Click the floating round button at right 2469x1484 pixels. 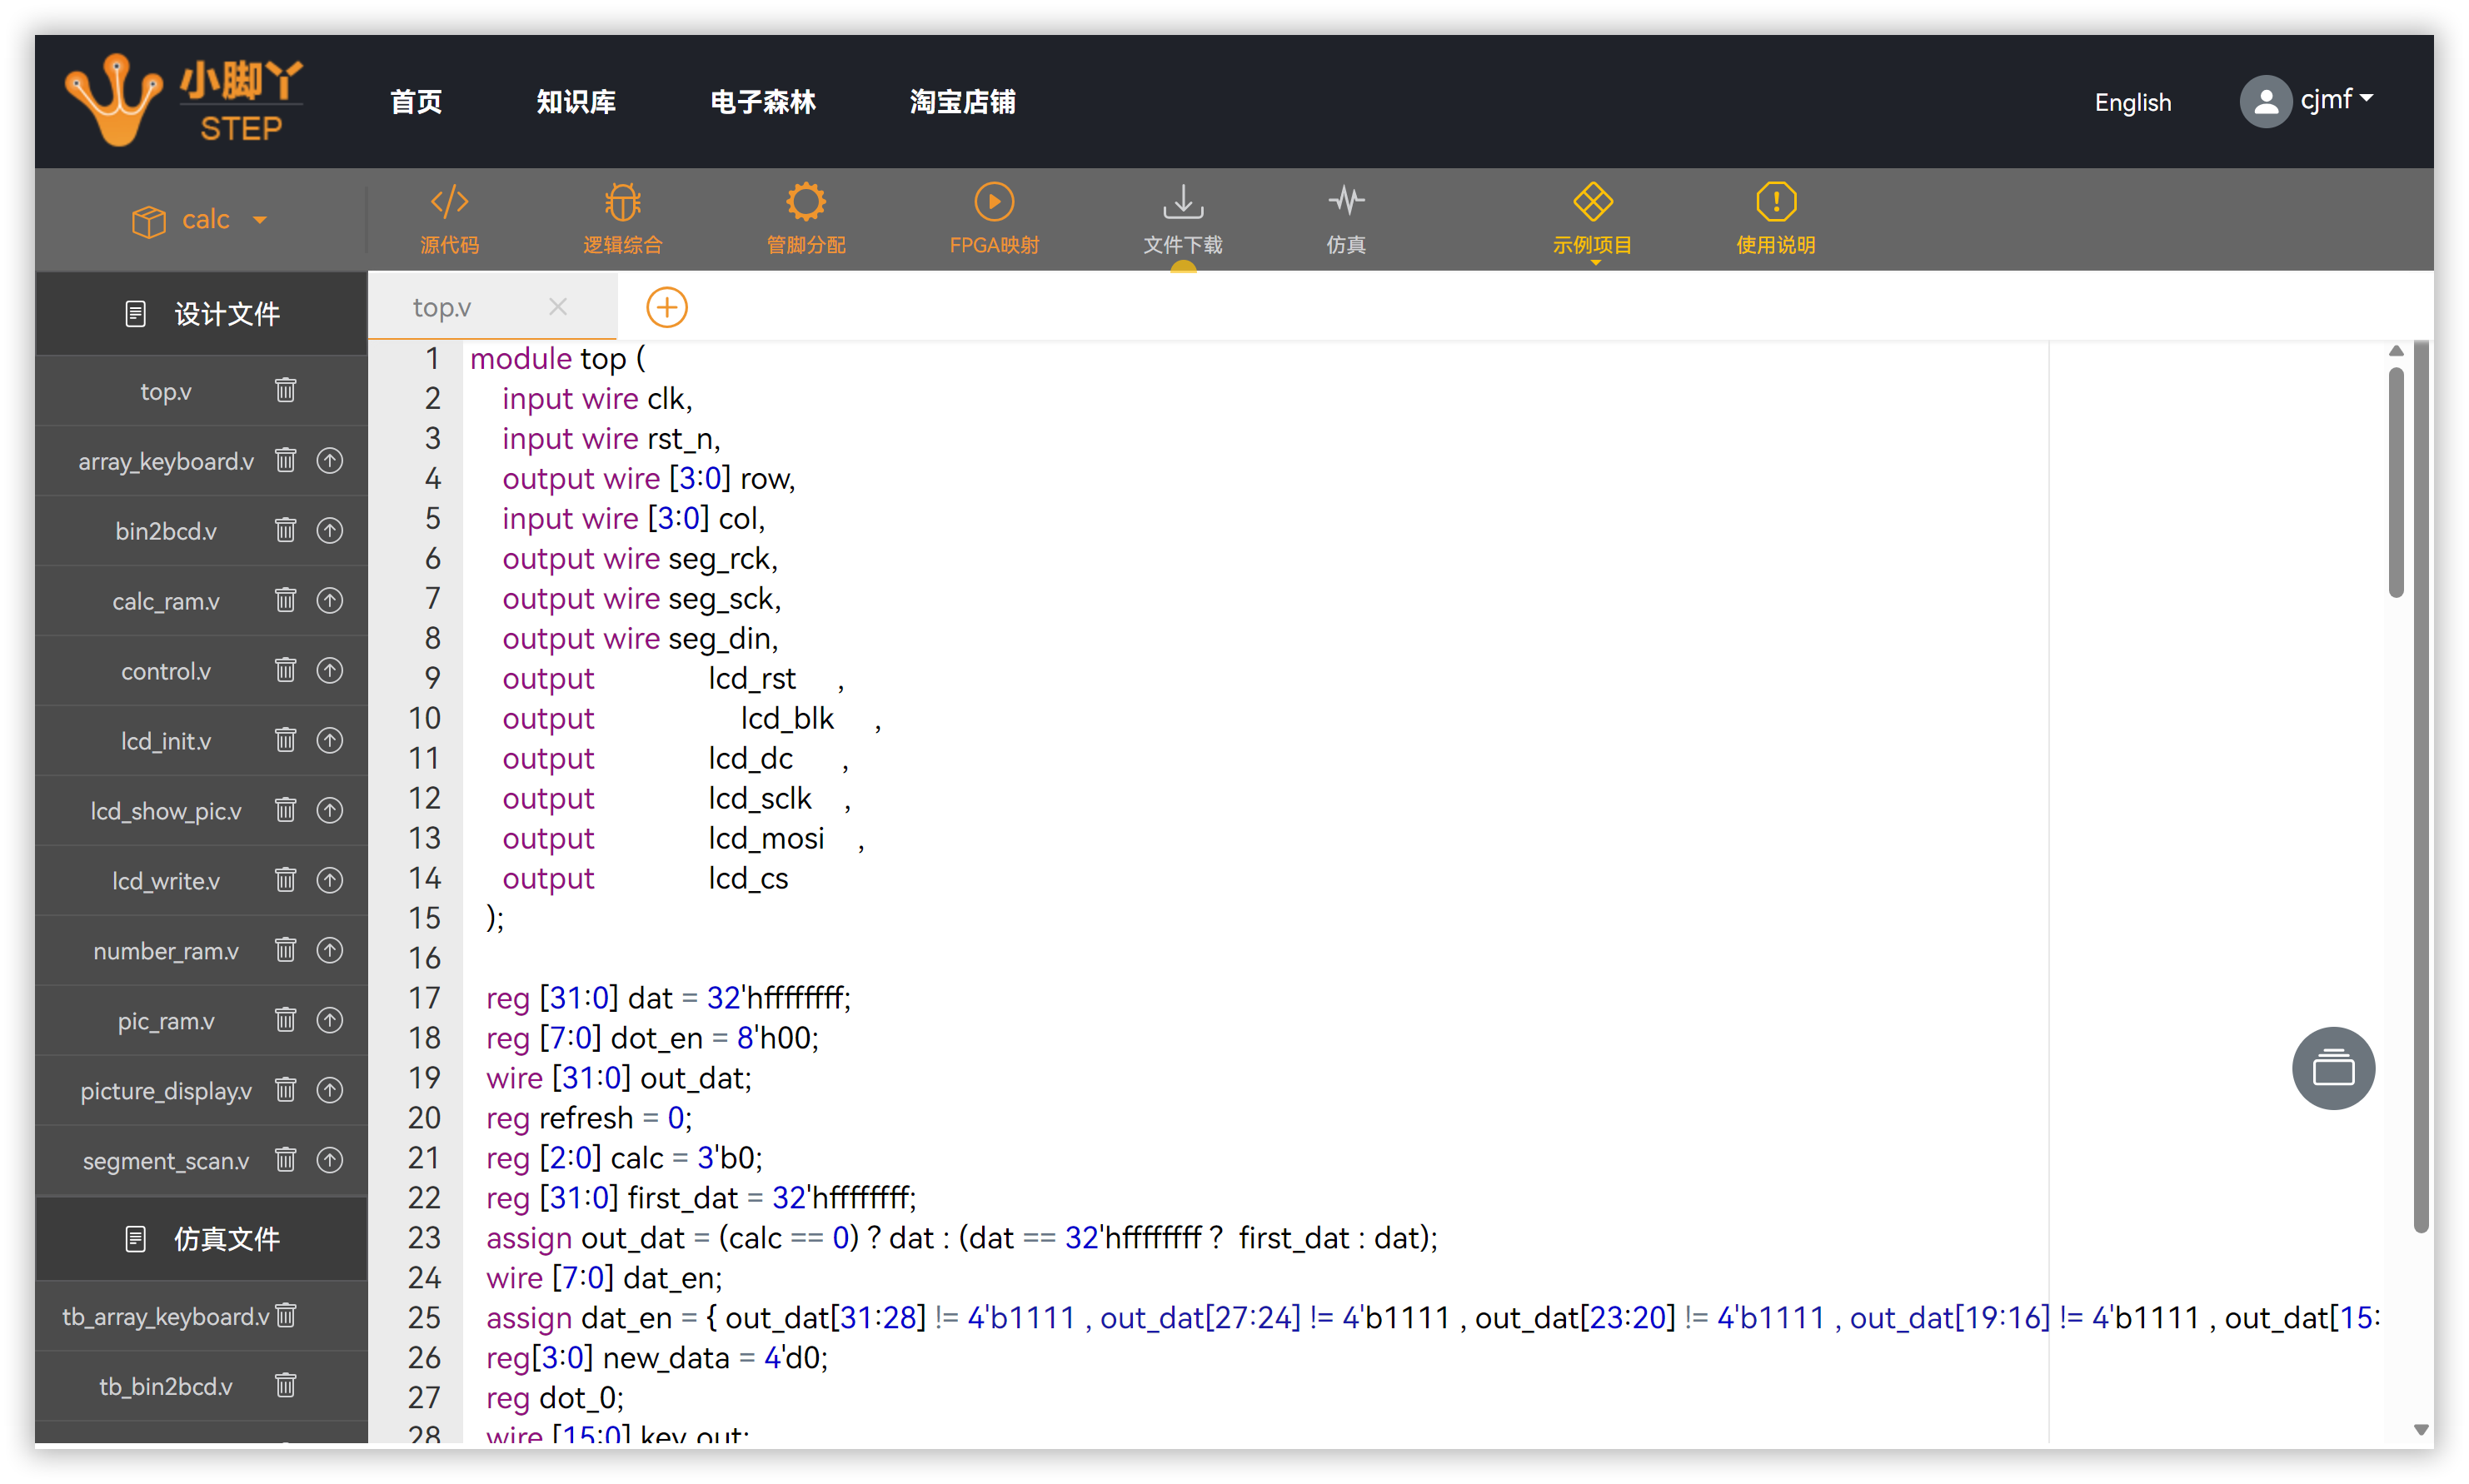click(2333, 1068)
